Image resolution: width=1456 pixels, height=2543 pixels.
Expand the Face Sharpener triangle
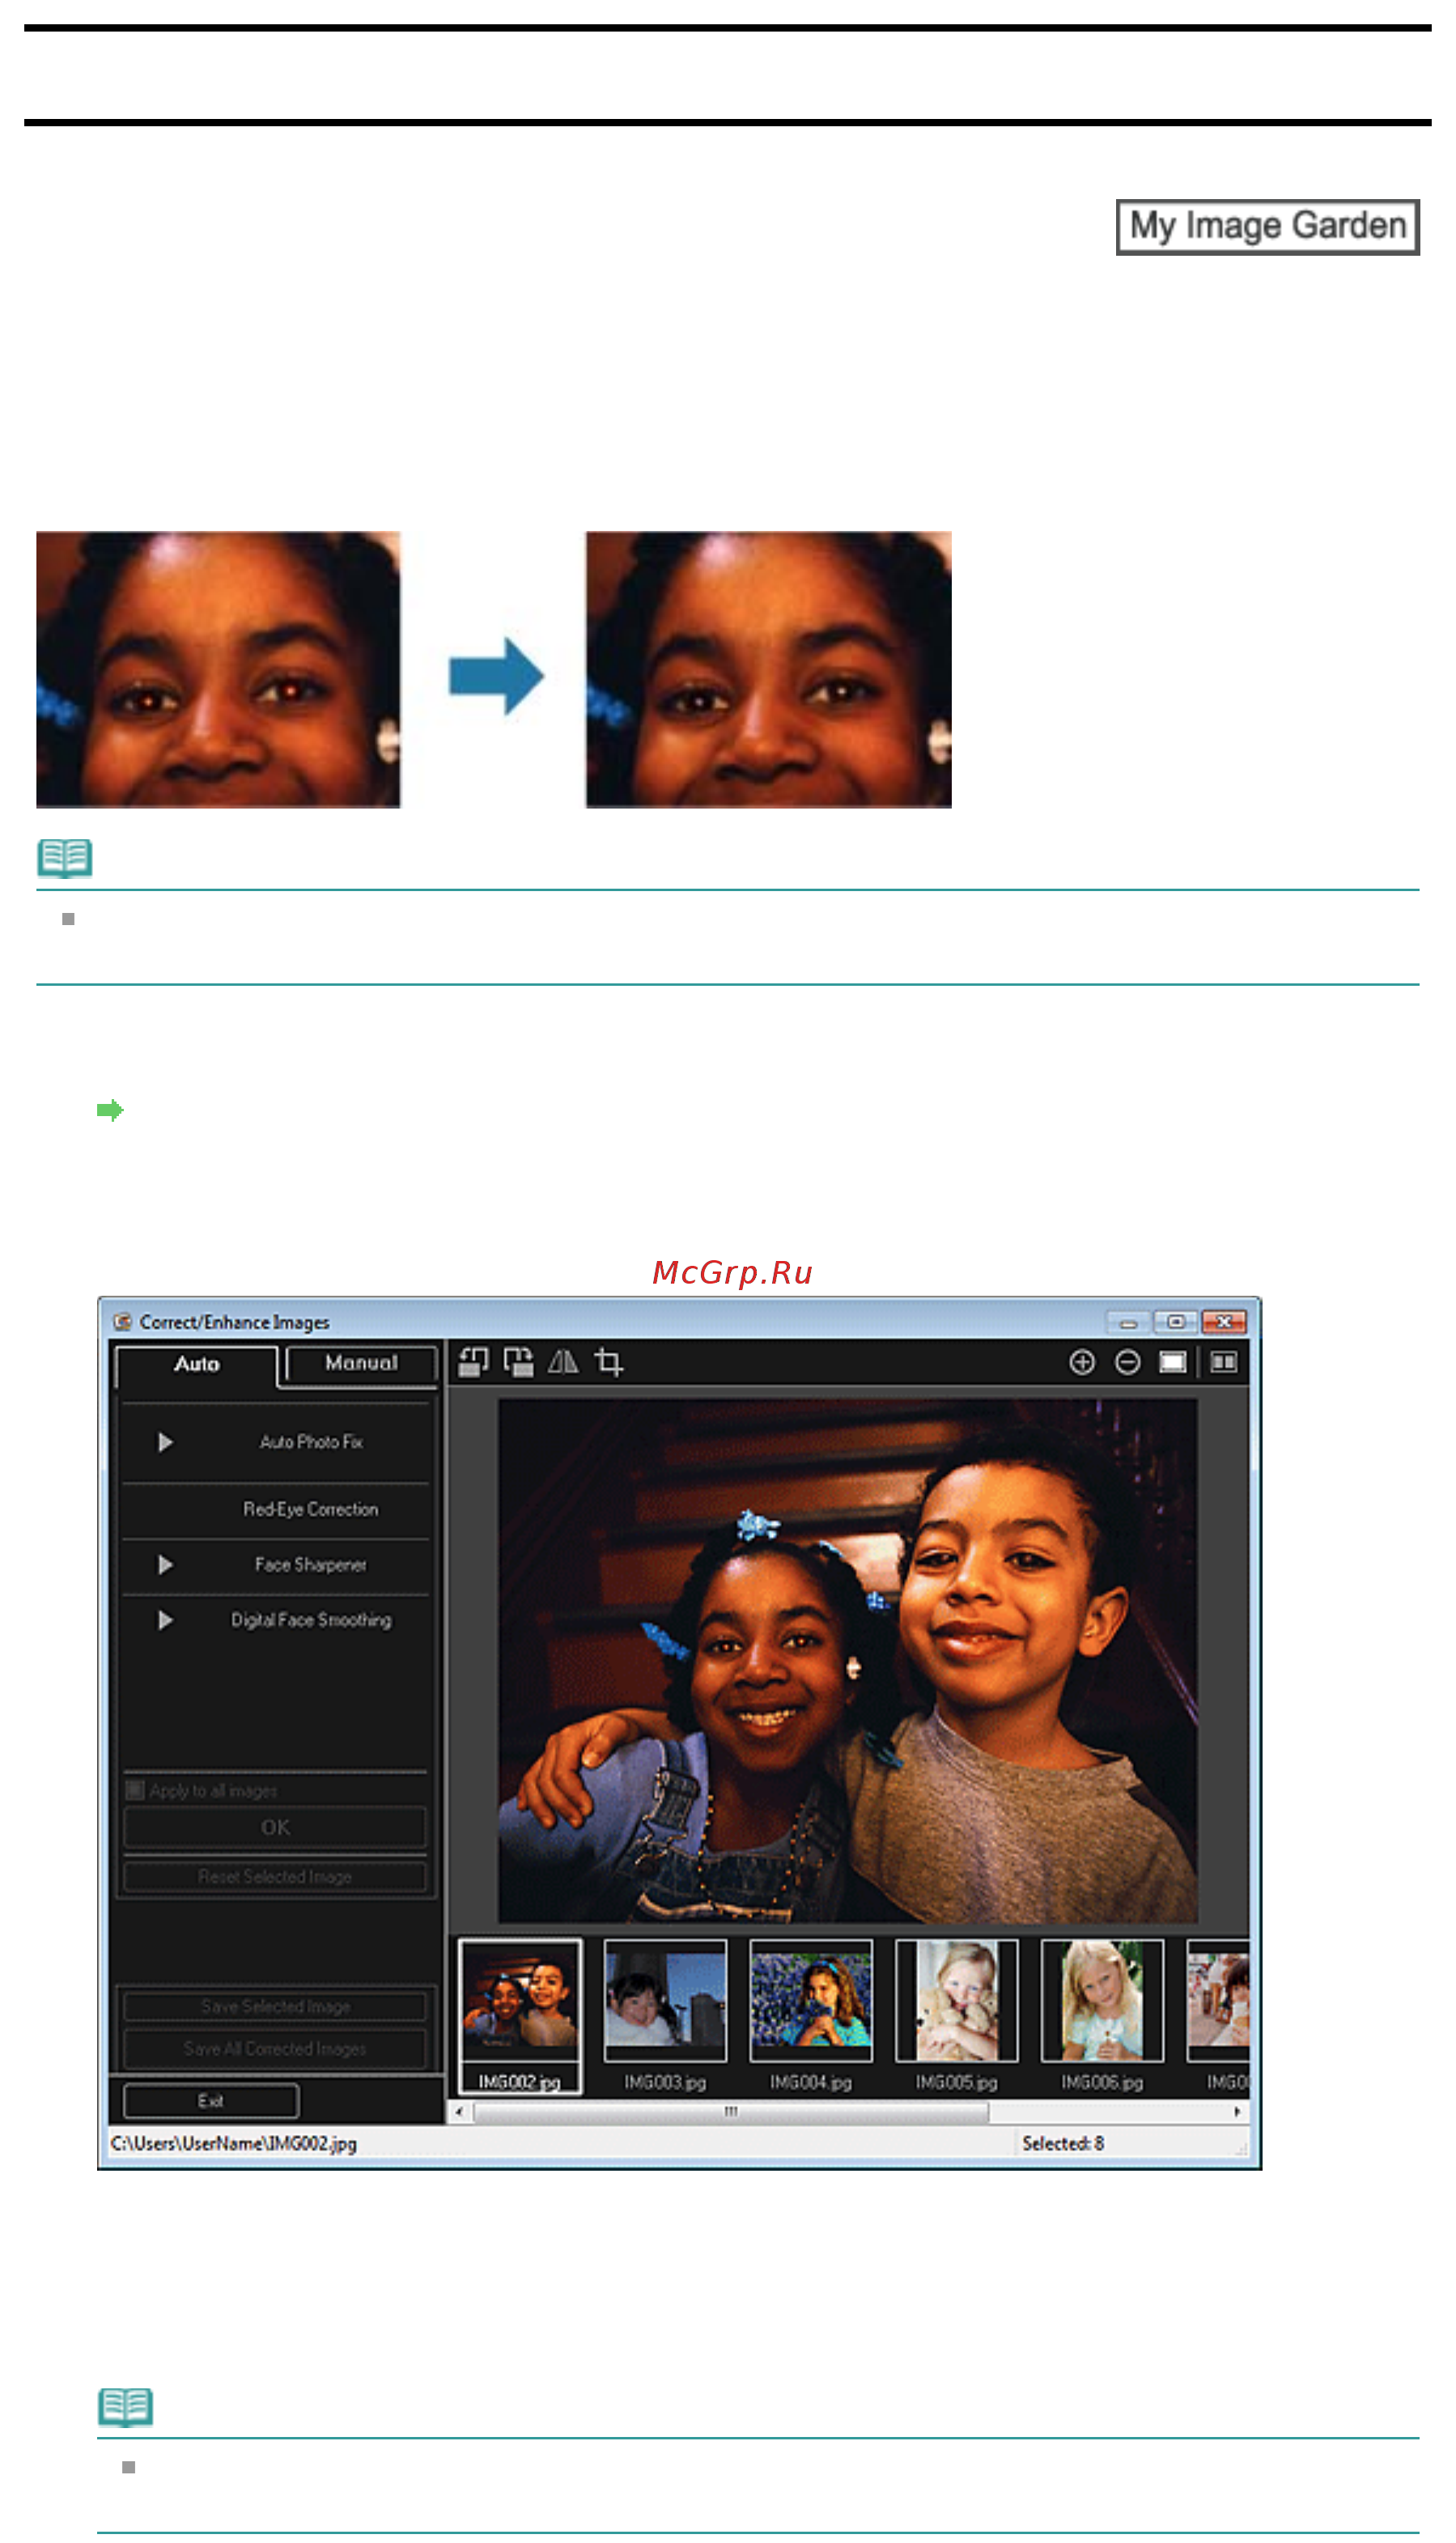[165, 1565]
